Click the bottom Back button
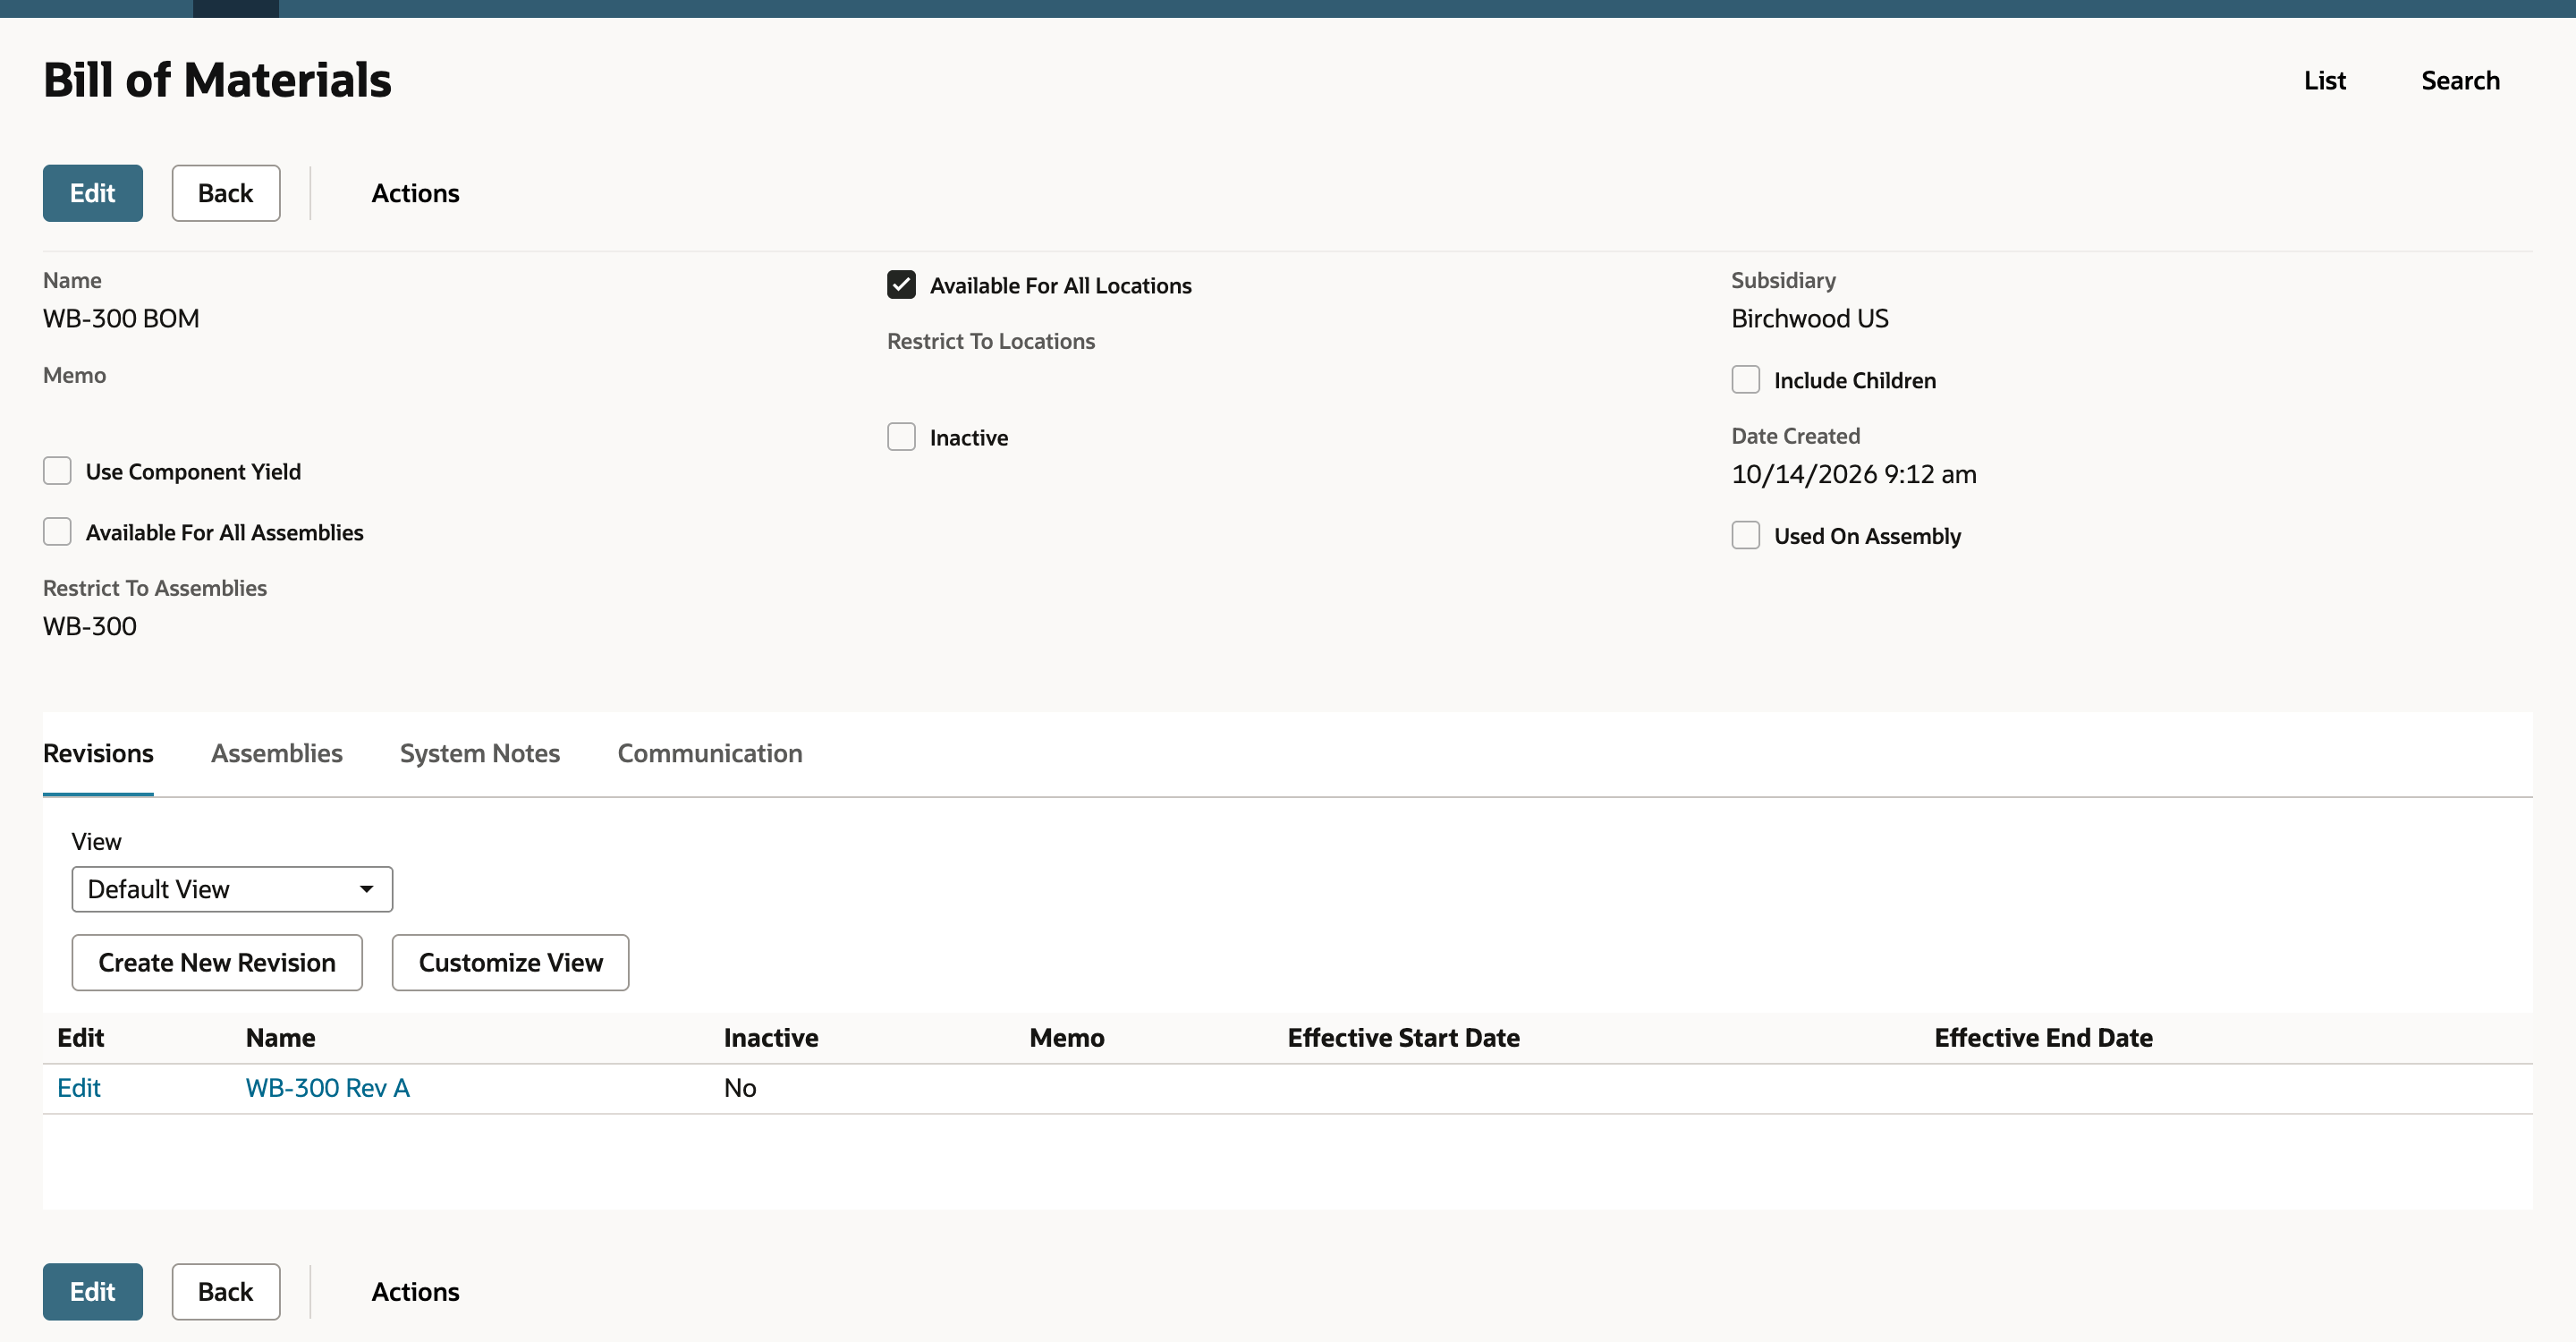 [225, 1291]
